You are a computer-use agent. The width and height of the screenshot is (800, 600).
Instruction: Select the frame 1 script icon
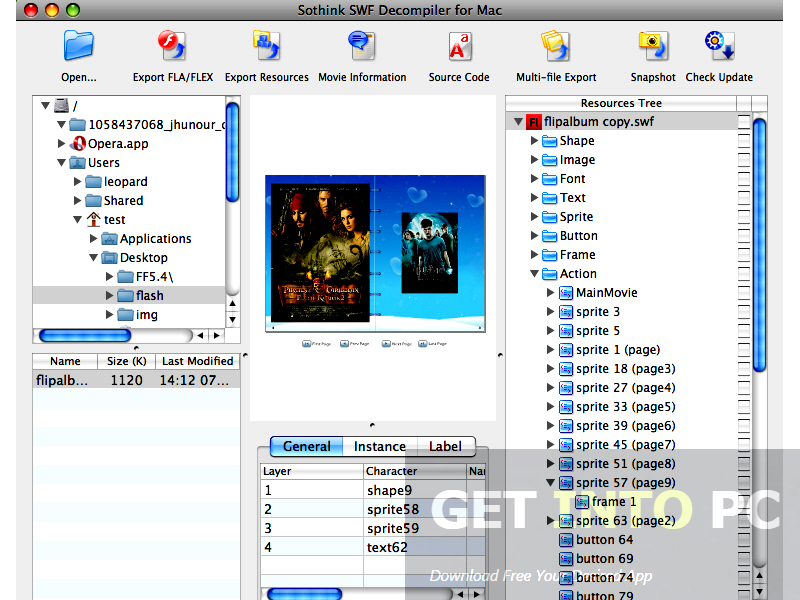coord(582,502)
